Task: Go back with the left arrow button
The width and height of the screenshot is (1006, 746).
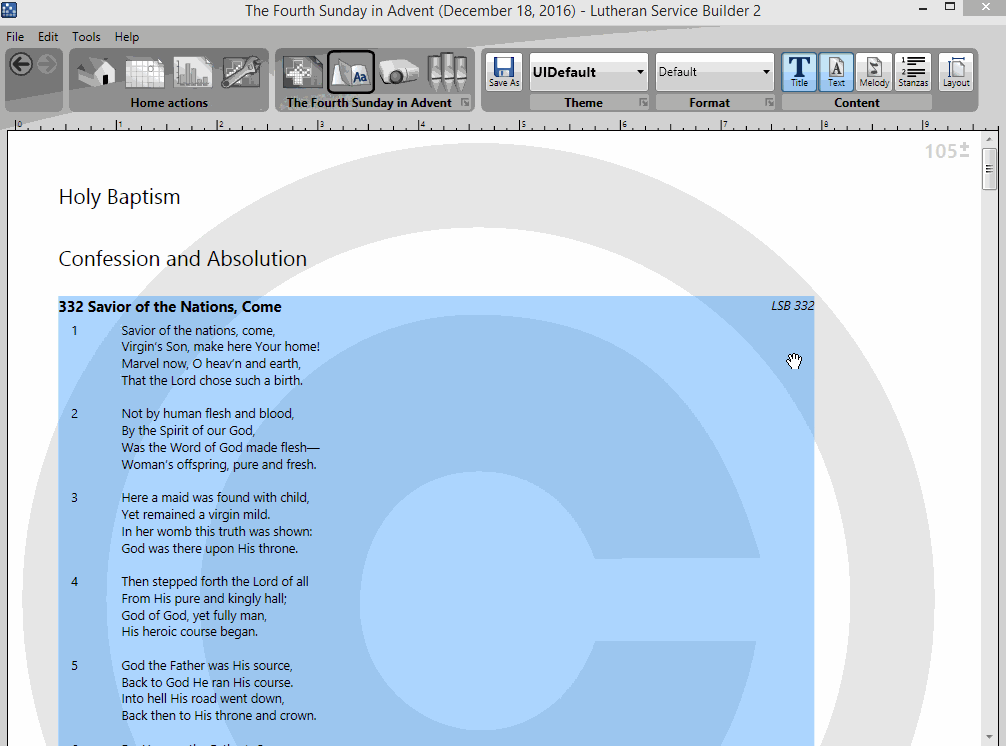Action: click(x=21, y=65)
